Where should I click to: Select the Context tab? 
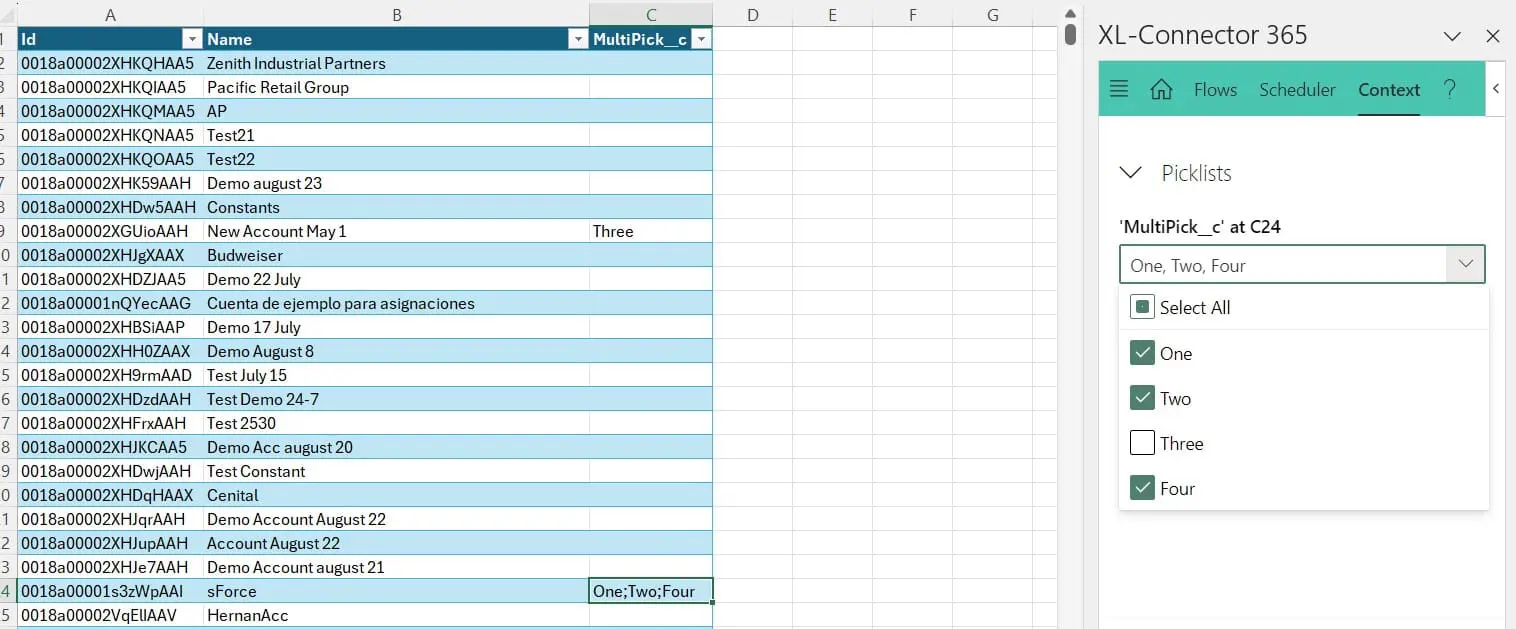pos(1388,89)
